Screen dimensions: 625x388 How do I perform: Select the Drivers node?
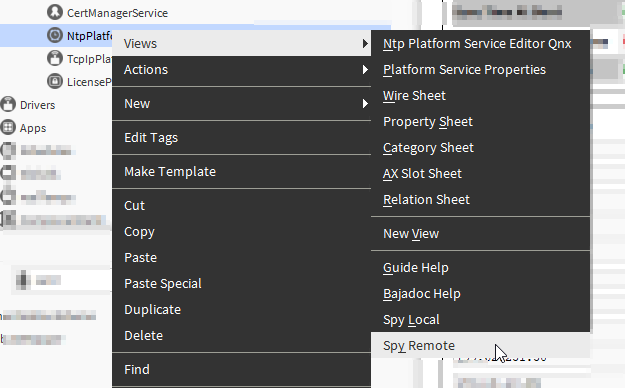click(37, 105)
